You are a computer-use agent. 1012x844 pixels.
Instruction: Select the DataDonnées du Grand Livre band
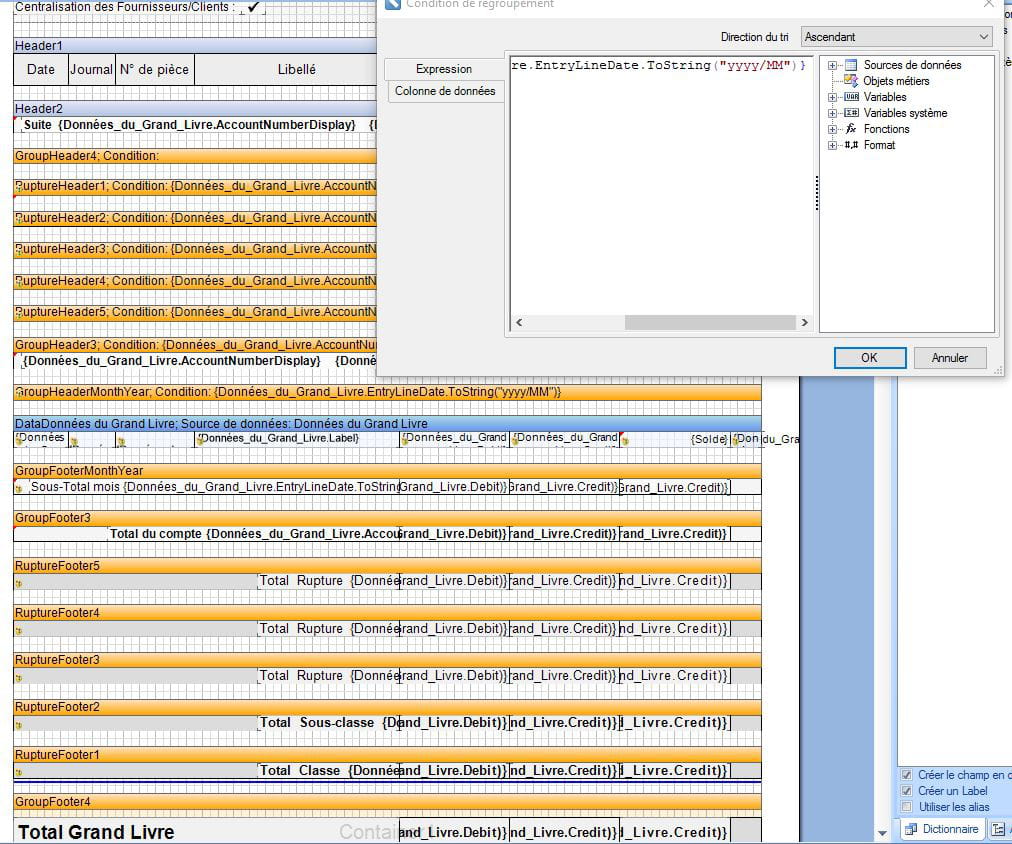click(387, 423)
